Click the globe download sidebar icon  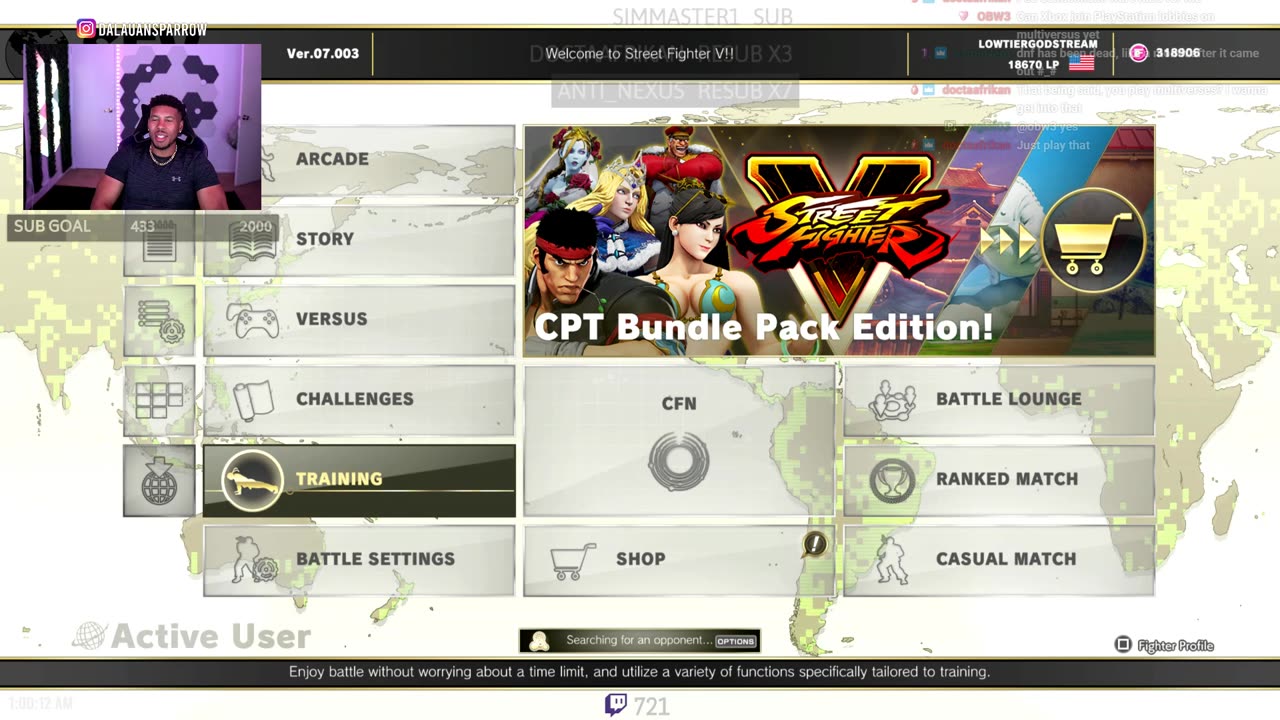point(159,481)
